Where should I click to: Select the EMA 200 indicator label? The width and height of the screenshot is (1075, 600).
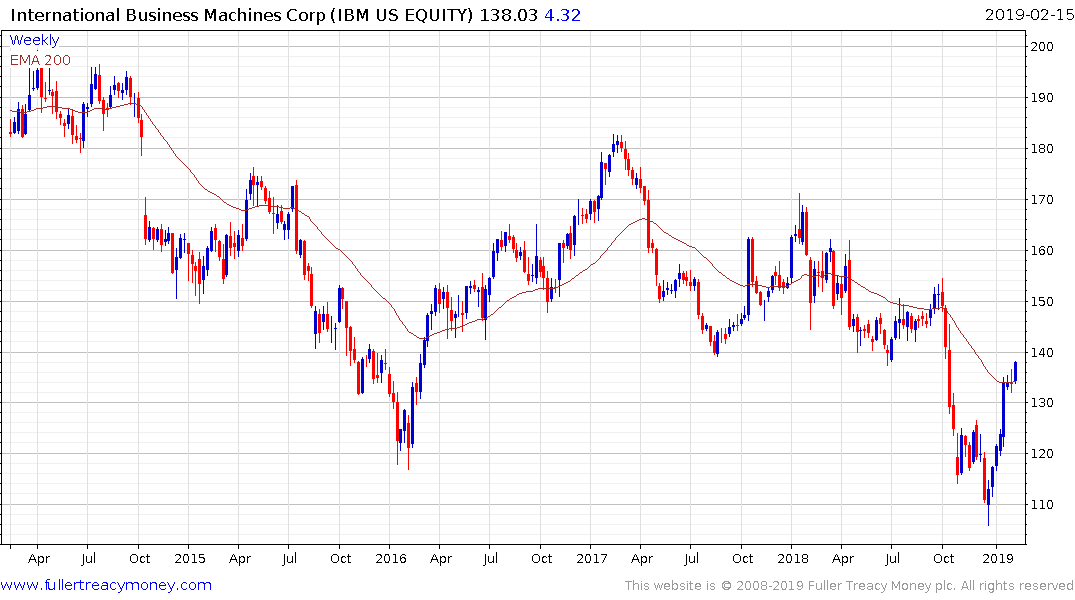(40, 60)
